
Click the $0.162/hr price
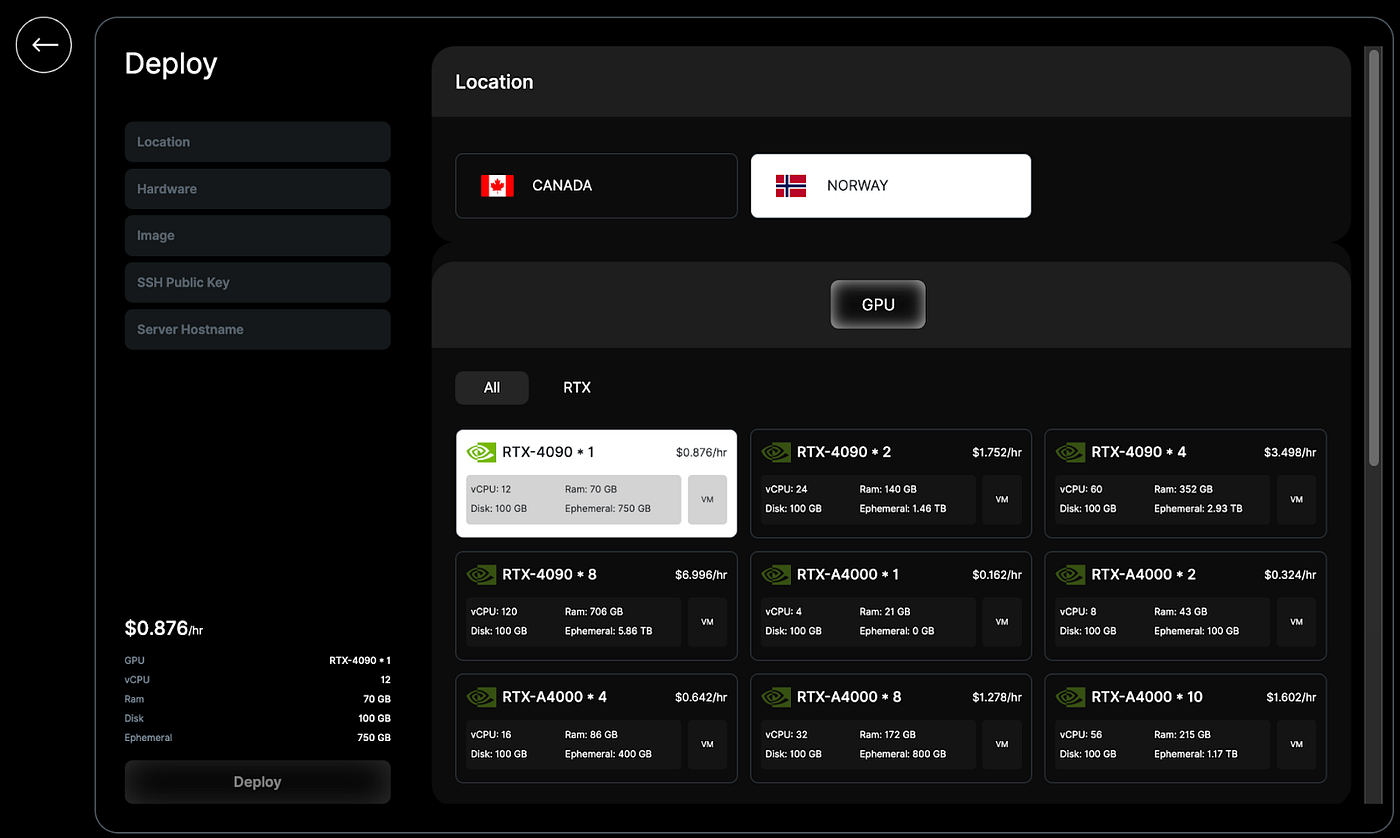pyautogui.click(x=997, y=575)
